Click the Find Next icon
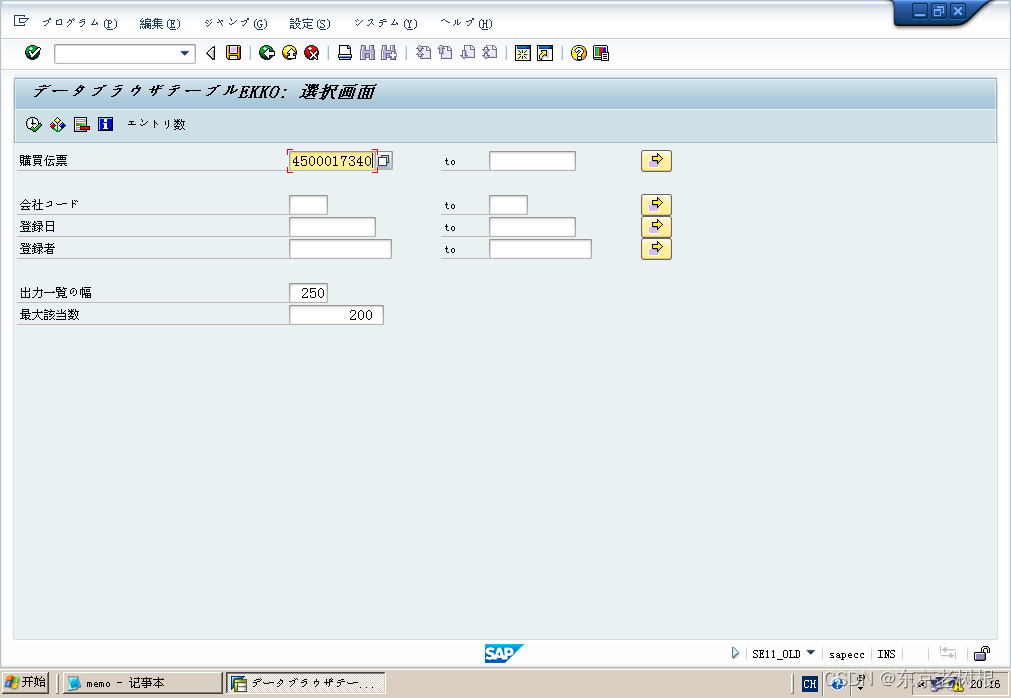 click(388, 53)
